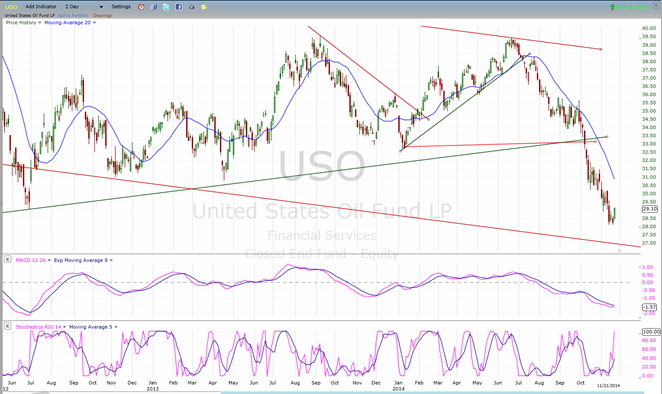The image size is (662, 394).
Task: Expand the Price History options arrow
Action: tap(40, 22)
